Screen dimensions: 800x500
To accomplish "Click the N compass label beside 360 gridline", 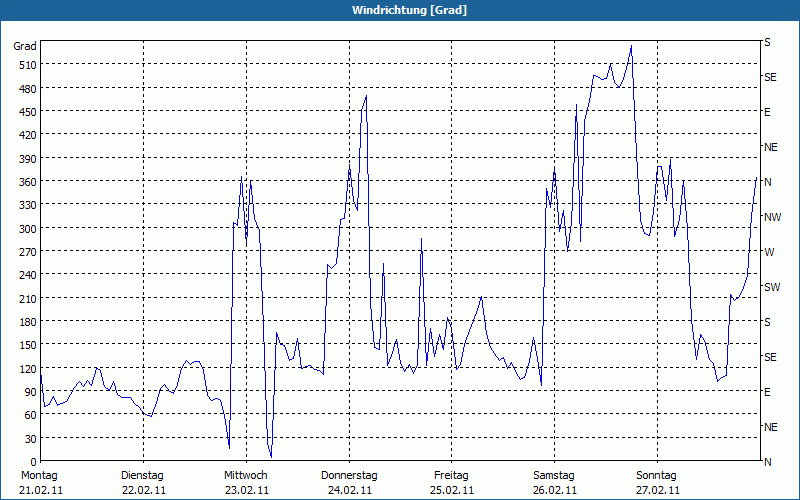I will click(767, 182).
